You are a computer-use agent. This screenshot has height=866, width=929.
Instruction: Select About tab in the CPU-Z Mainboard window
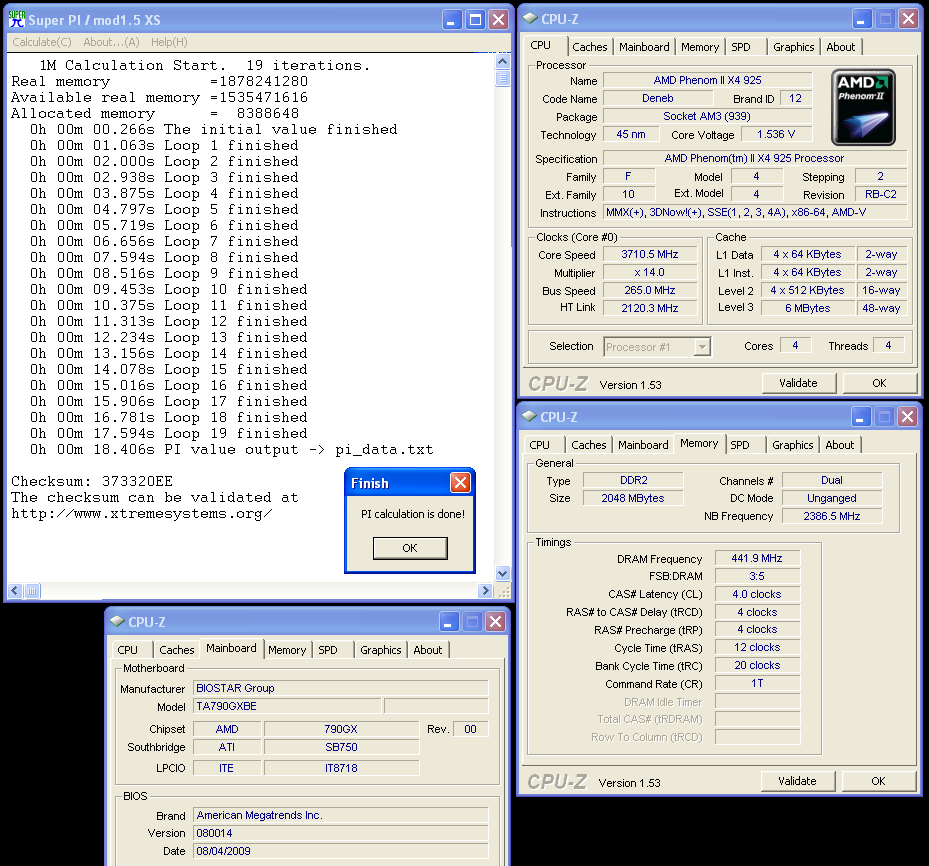coord(428,650)
